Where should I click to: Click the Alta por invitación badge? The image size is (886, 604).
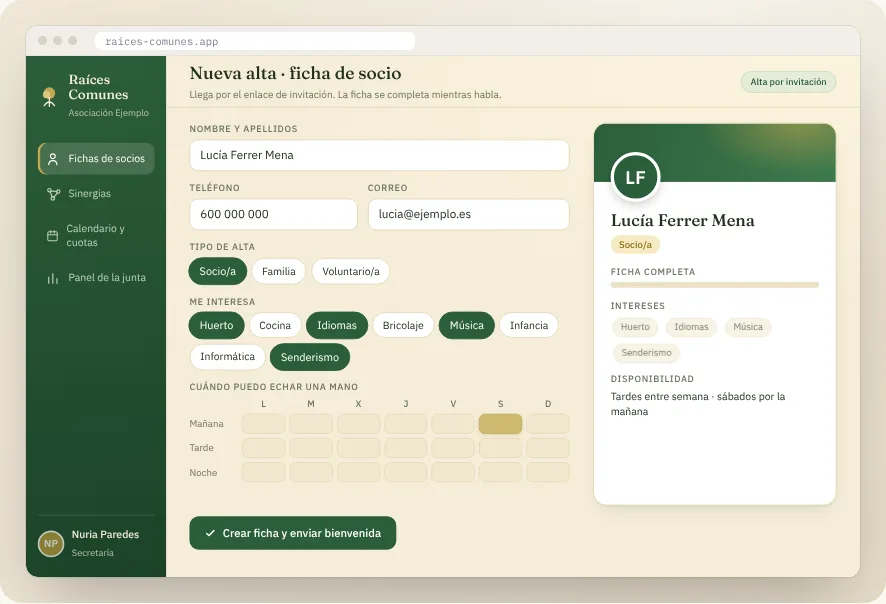(x=788, y=82)
